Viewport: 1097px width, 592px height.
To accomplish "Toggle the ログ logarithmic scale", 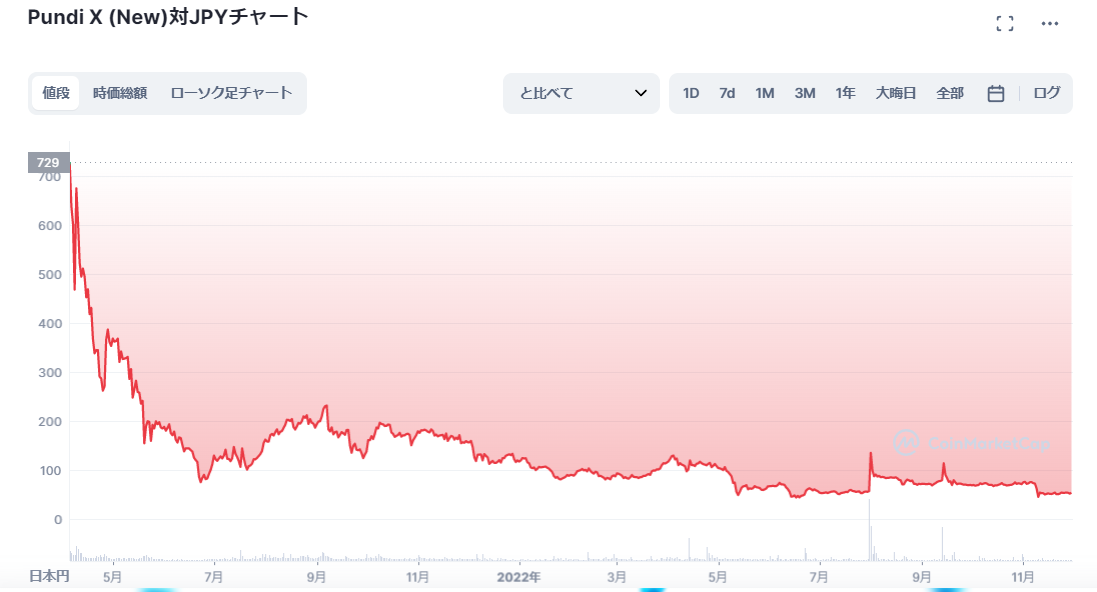I will [1047, 93].
